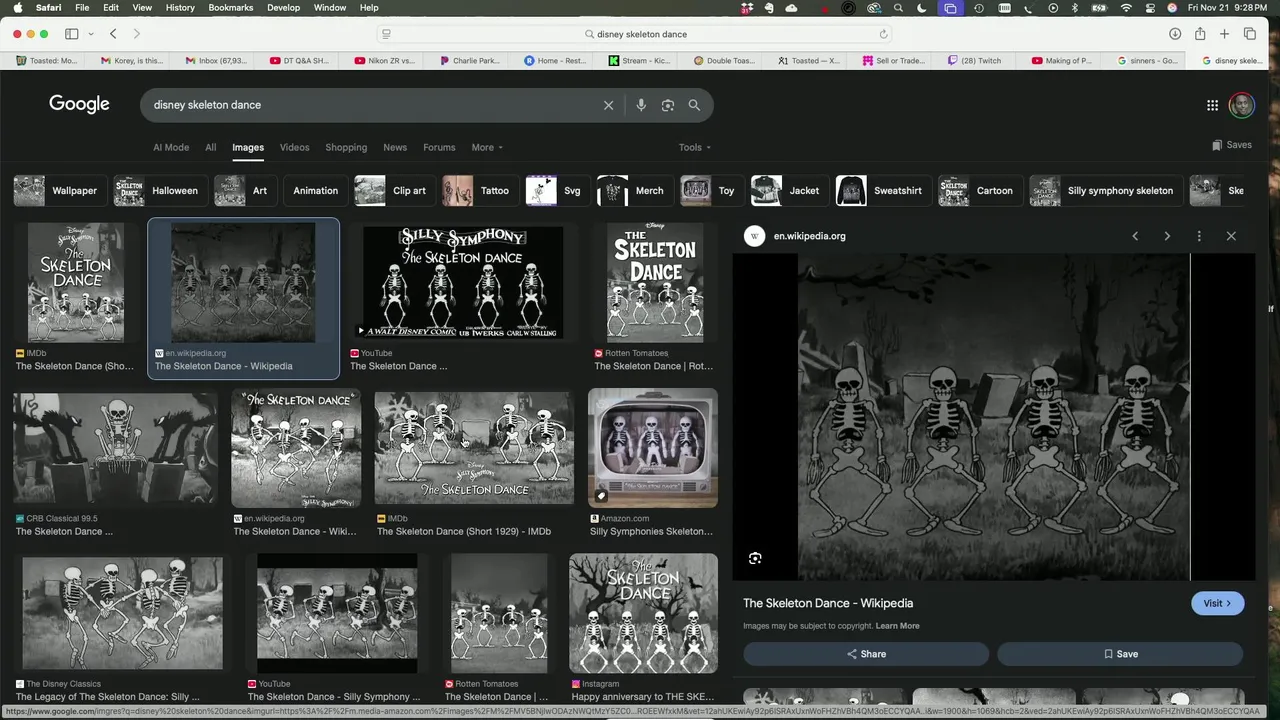Click the Wikipedia favicon in preview header

click(x=755, y=236)
